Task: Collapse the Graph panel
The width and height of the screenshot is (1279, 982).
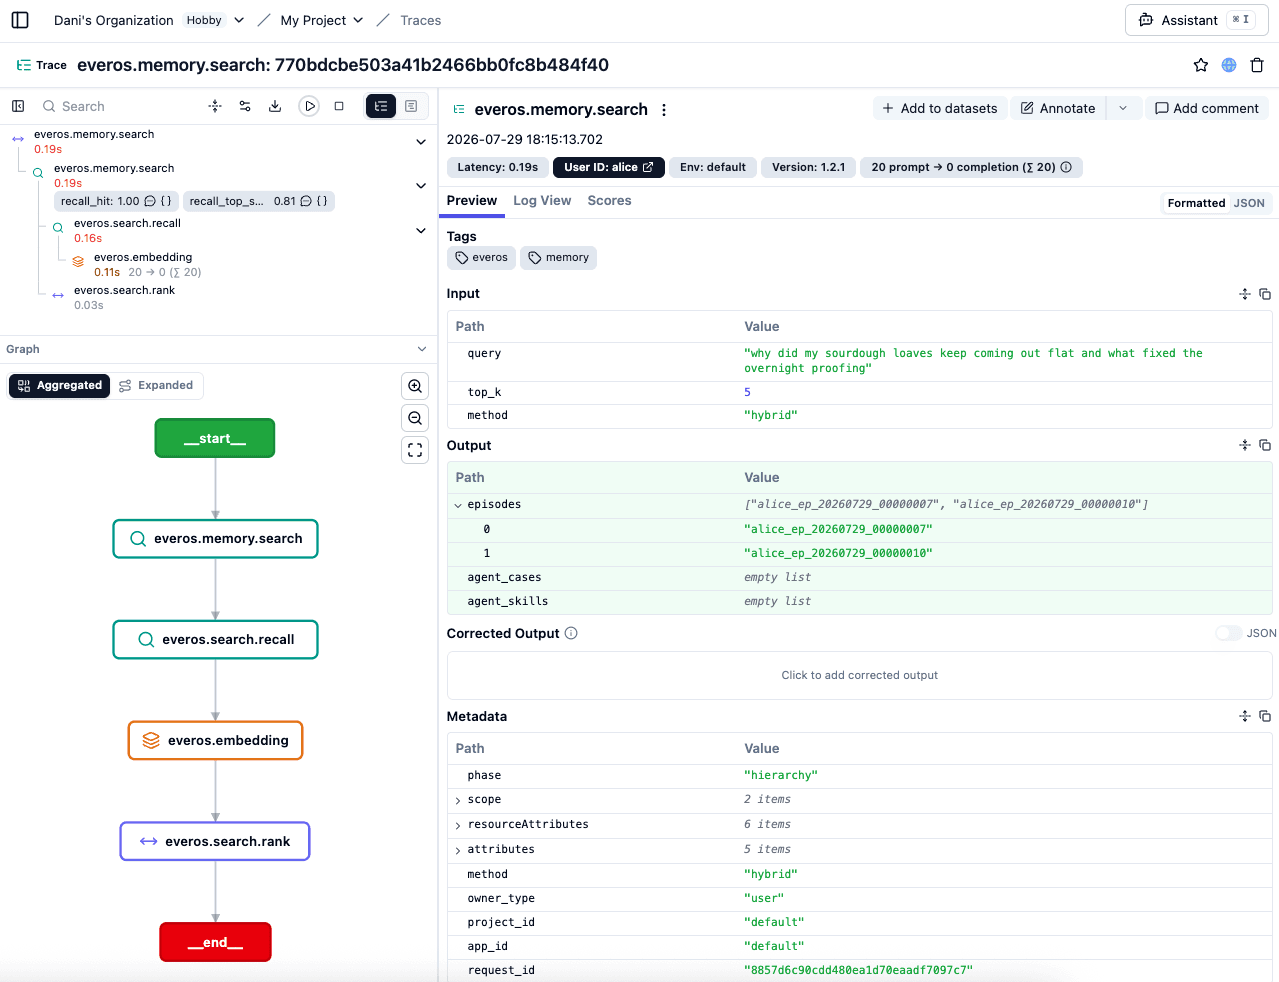Action: tap(422, 349)
